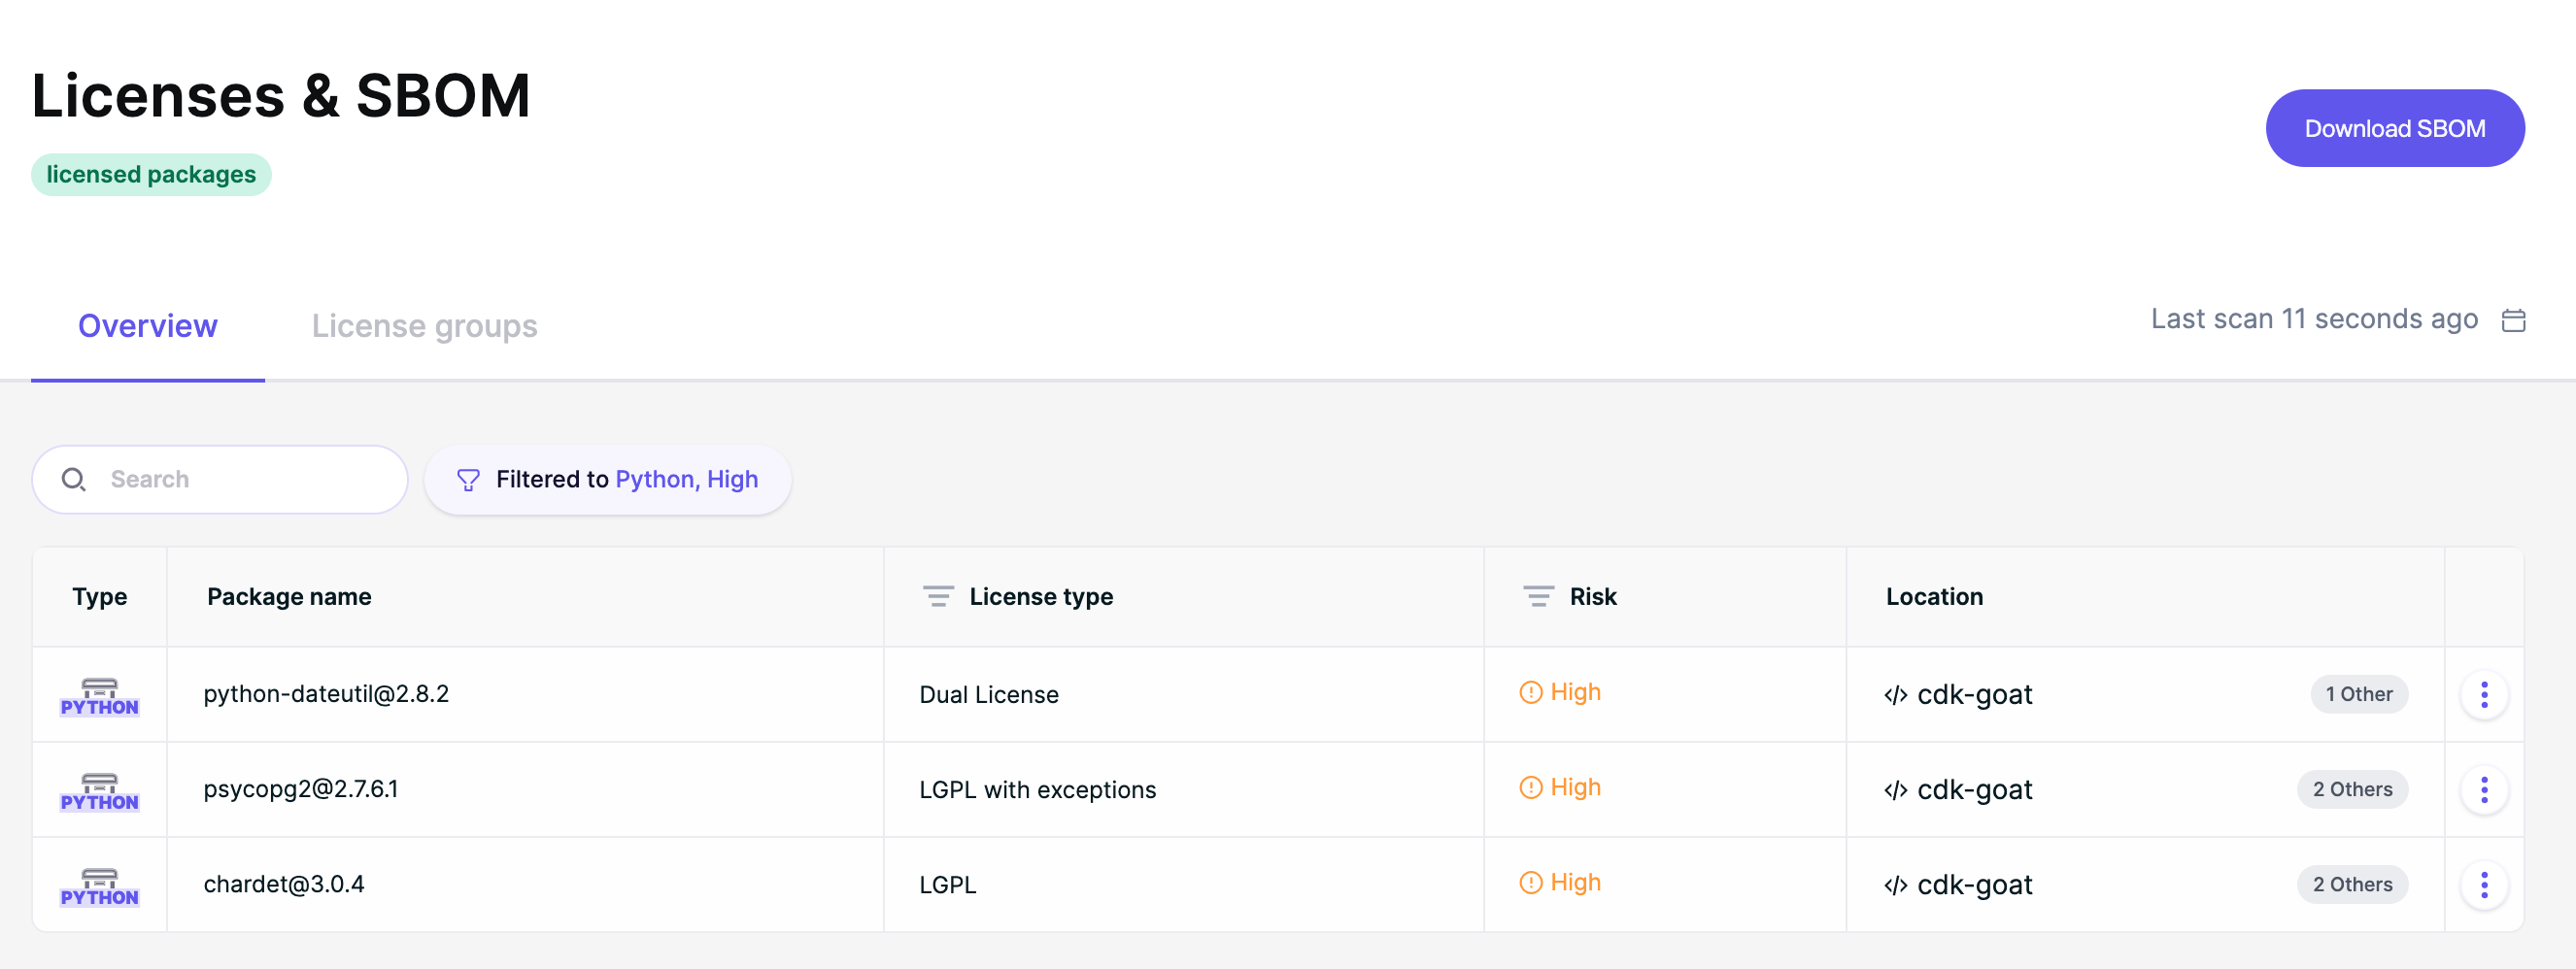The image size is (2576, 969).
Task: Click the licensed packages green tag
Action: pos(151,174)
